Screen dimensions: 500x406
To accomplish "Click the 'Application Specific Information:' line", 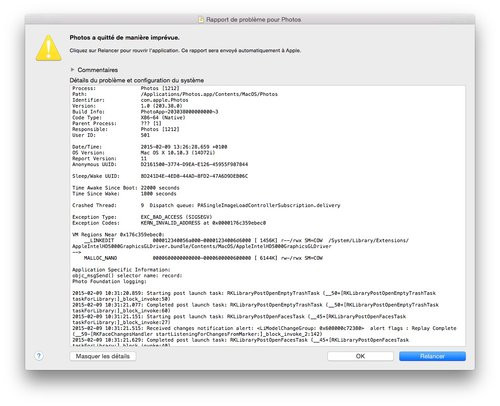I will (121, 270).
